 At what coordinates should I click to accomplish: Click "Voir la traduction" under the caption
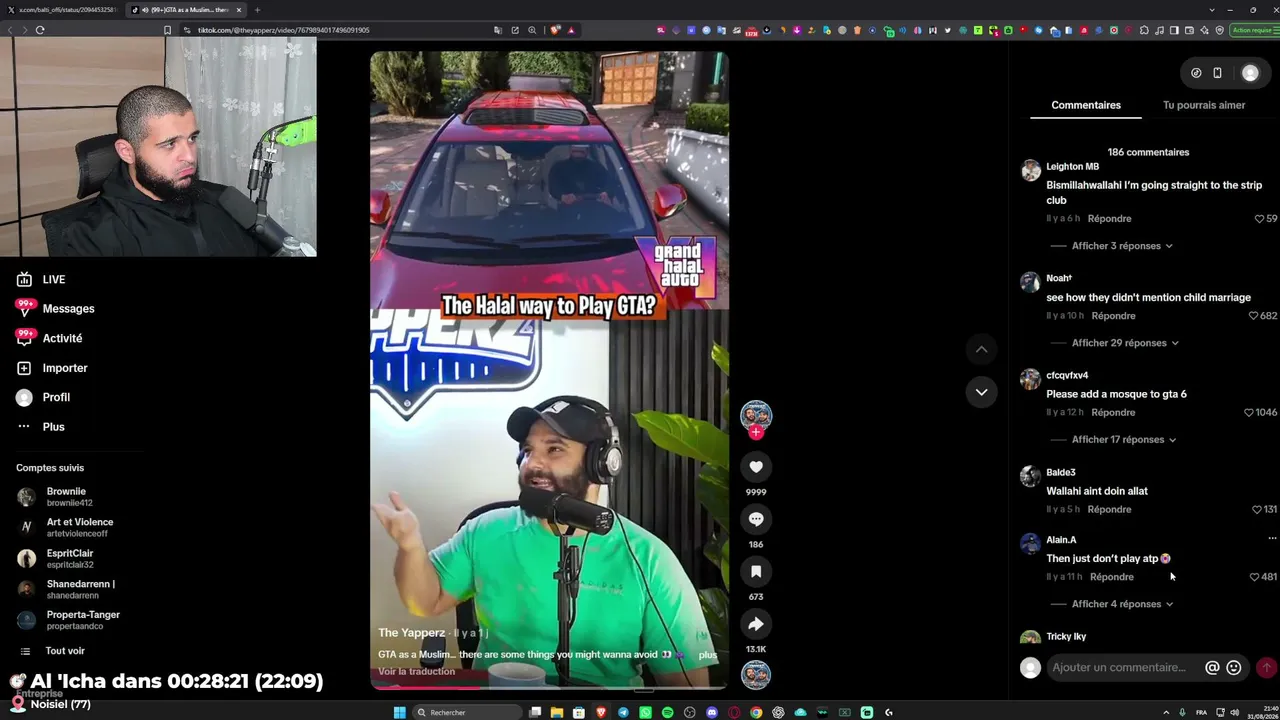(x=416, y=671)
